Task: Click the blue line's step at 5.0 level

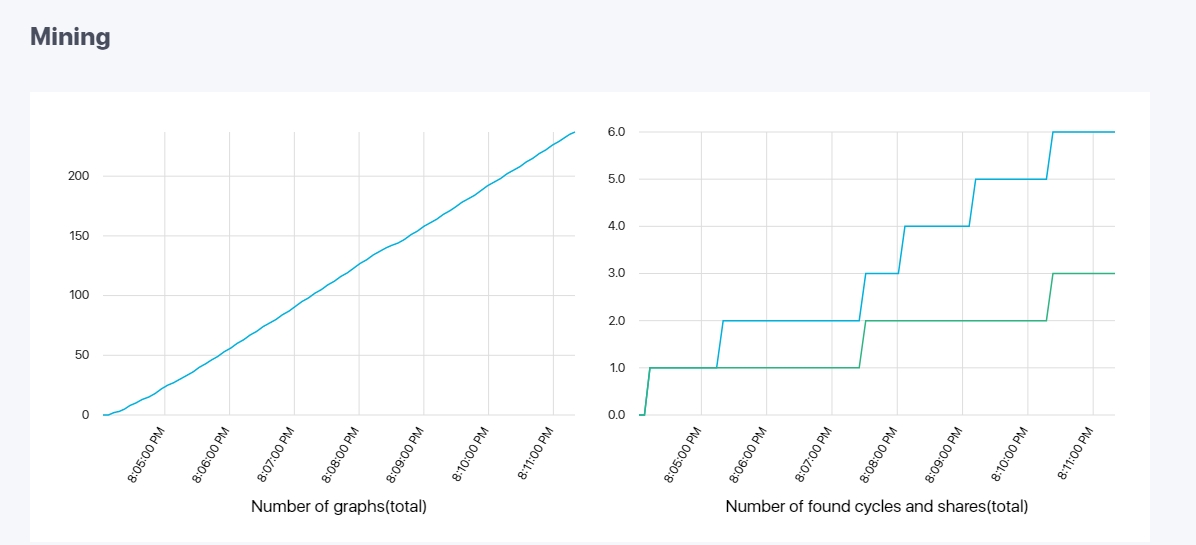Action: (1011, 179)
